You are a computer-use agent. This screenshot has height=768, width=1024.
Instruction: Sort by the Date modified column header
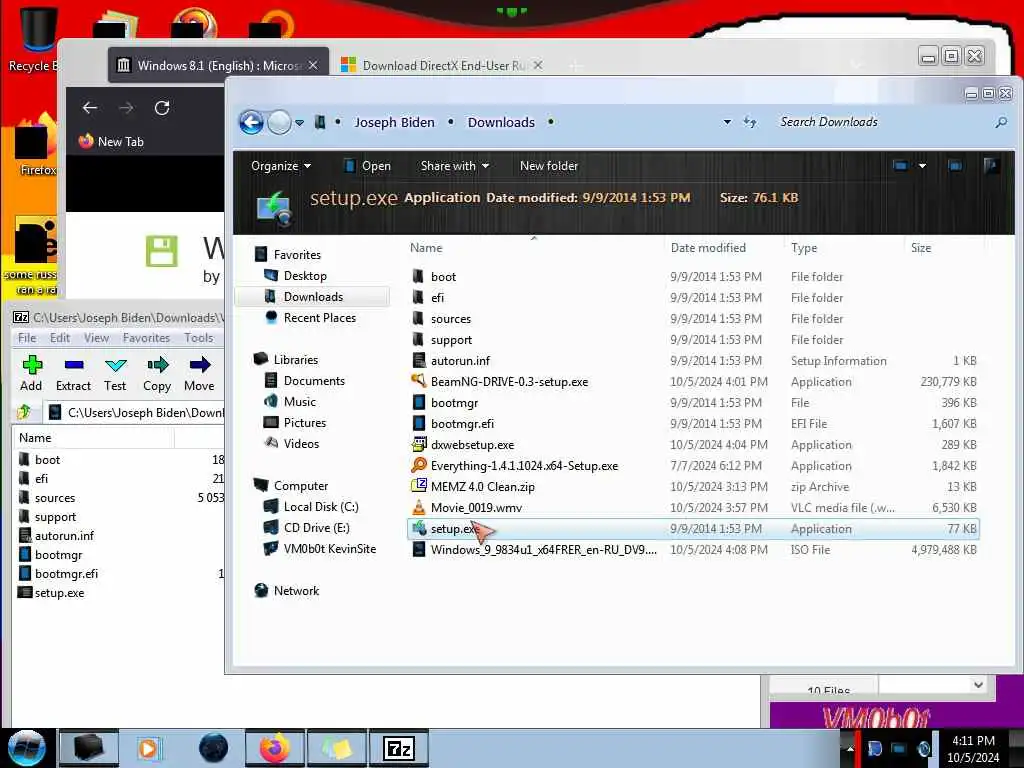point(708,248)
